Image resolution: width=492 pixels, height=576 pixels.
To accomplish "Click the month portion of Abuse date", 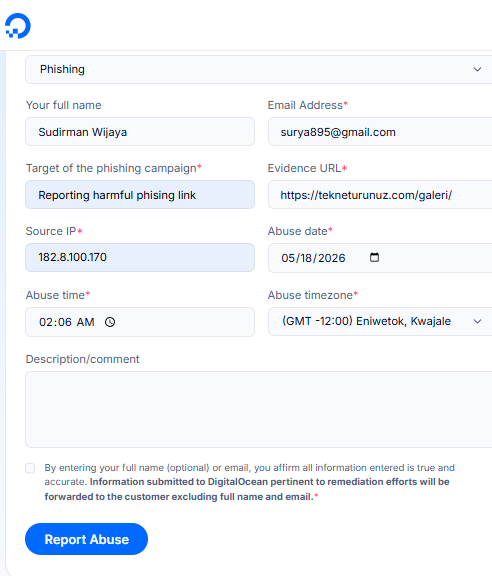I will [288, 258].
